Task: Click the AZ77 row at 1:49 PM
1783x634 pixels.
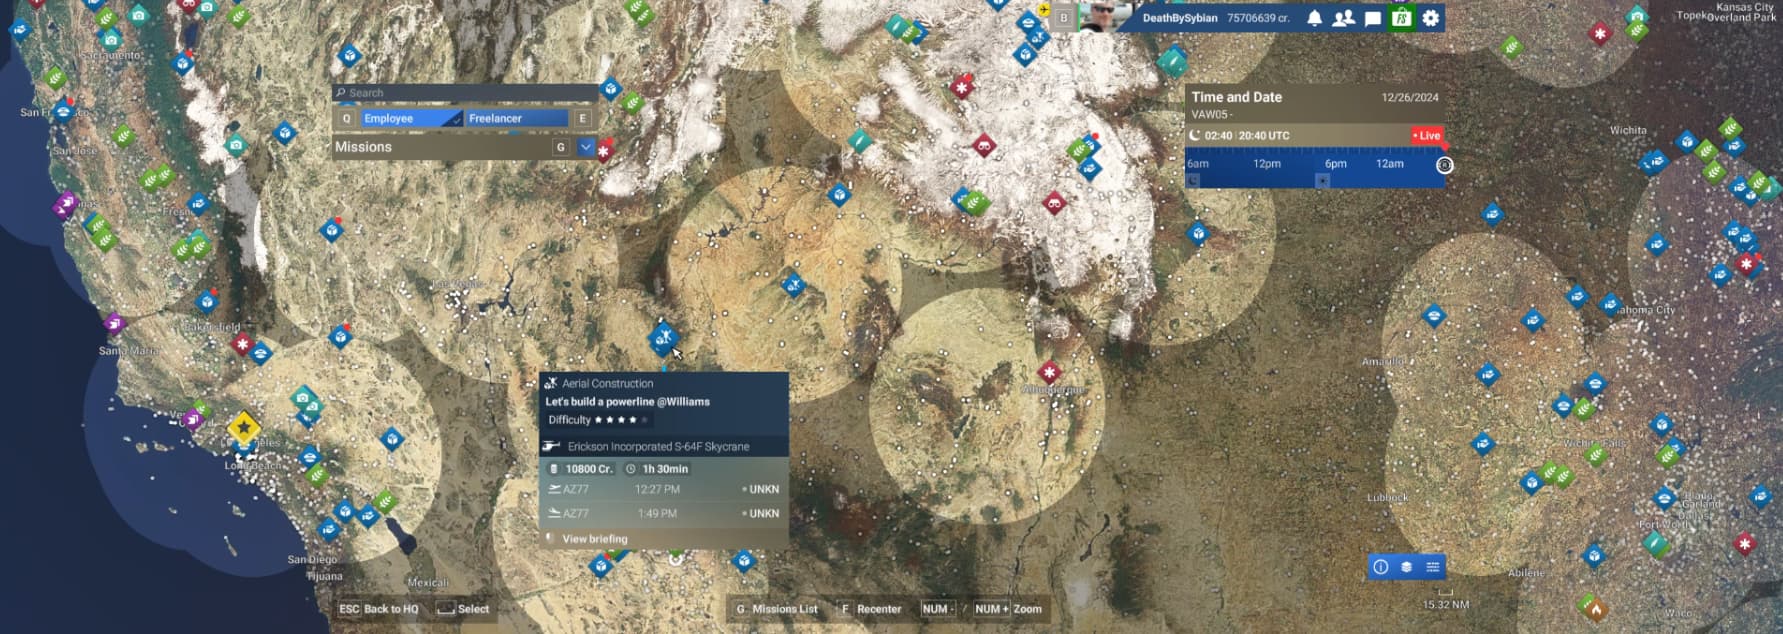Action: [664, 513]
